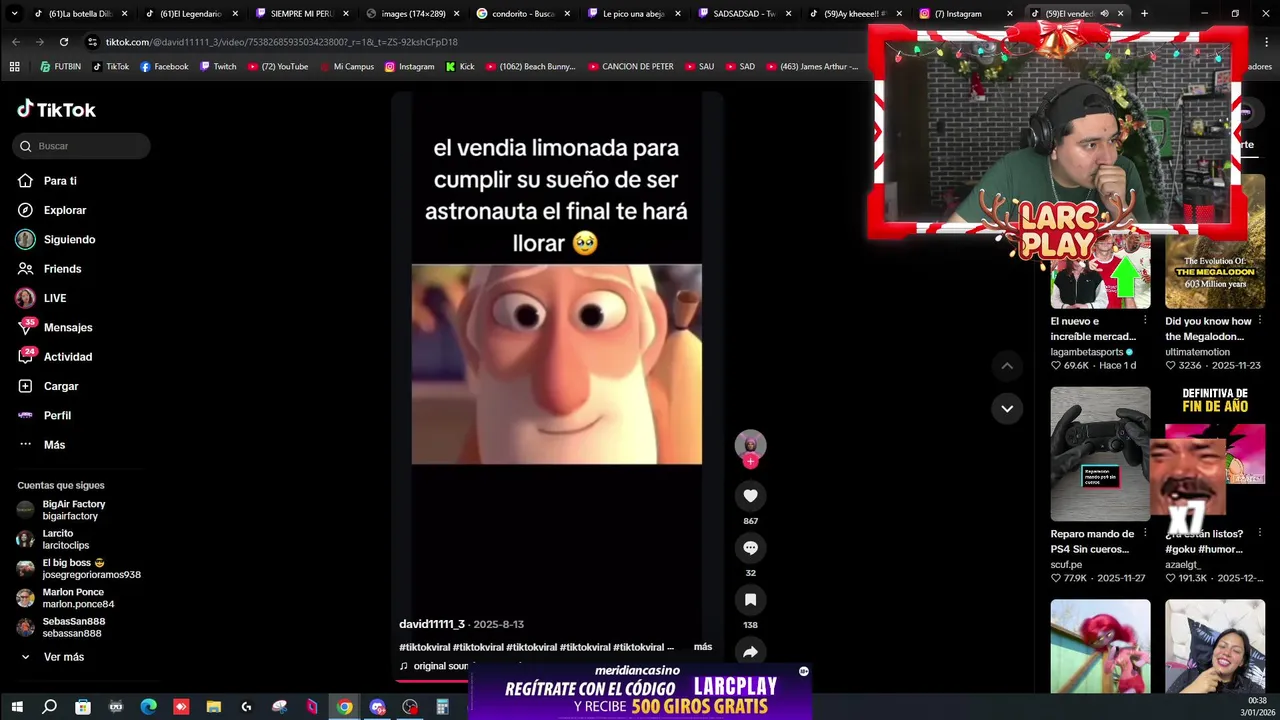Mute the active tab's audio icon
1280x720 pixels.
pyautogui.click(x=1105, y=14)
